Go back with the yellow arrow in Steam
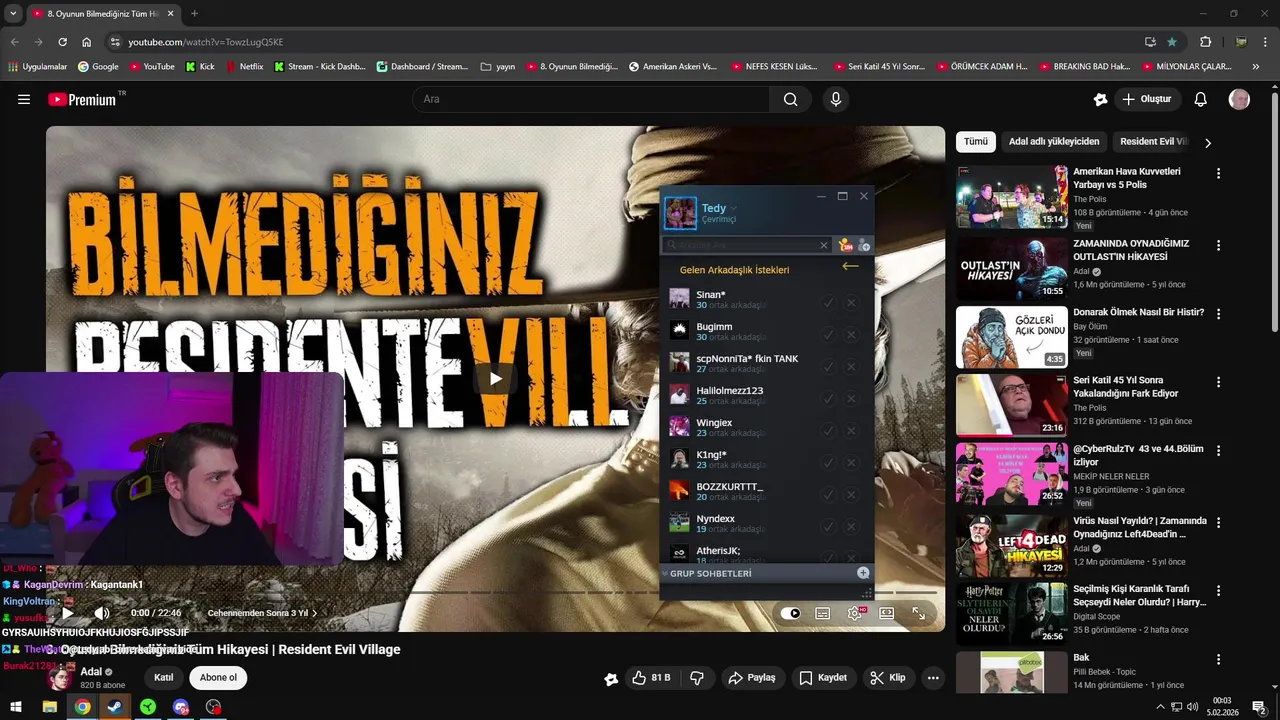This screenshot has height=720, width=1280. pyautogui.click(x=850, y=266)
